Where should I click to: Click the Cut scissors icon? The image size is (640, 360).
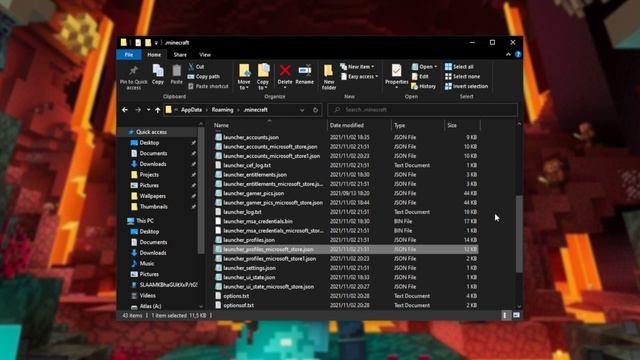[191, 67]
